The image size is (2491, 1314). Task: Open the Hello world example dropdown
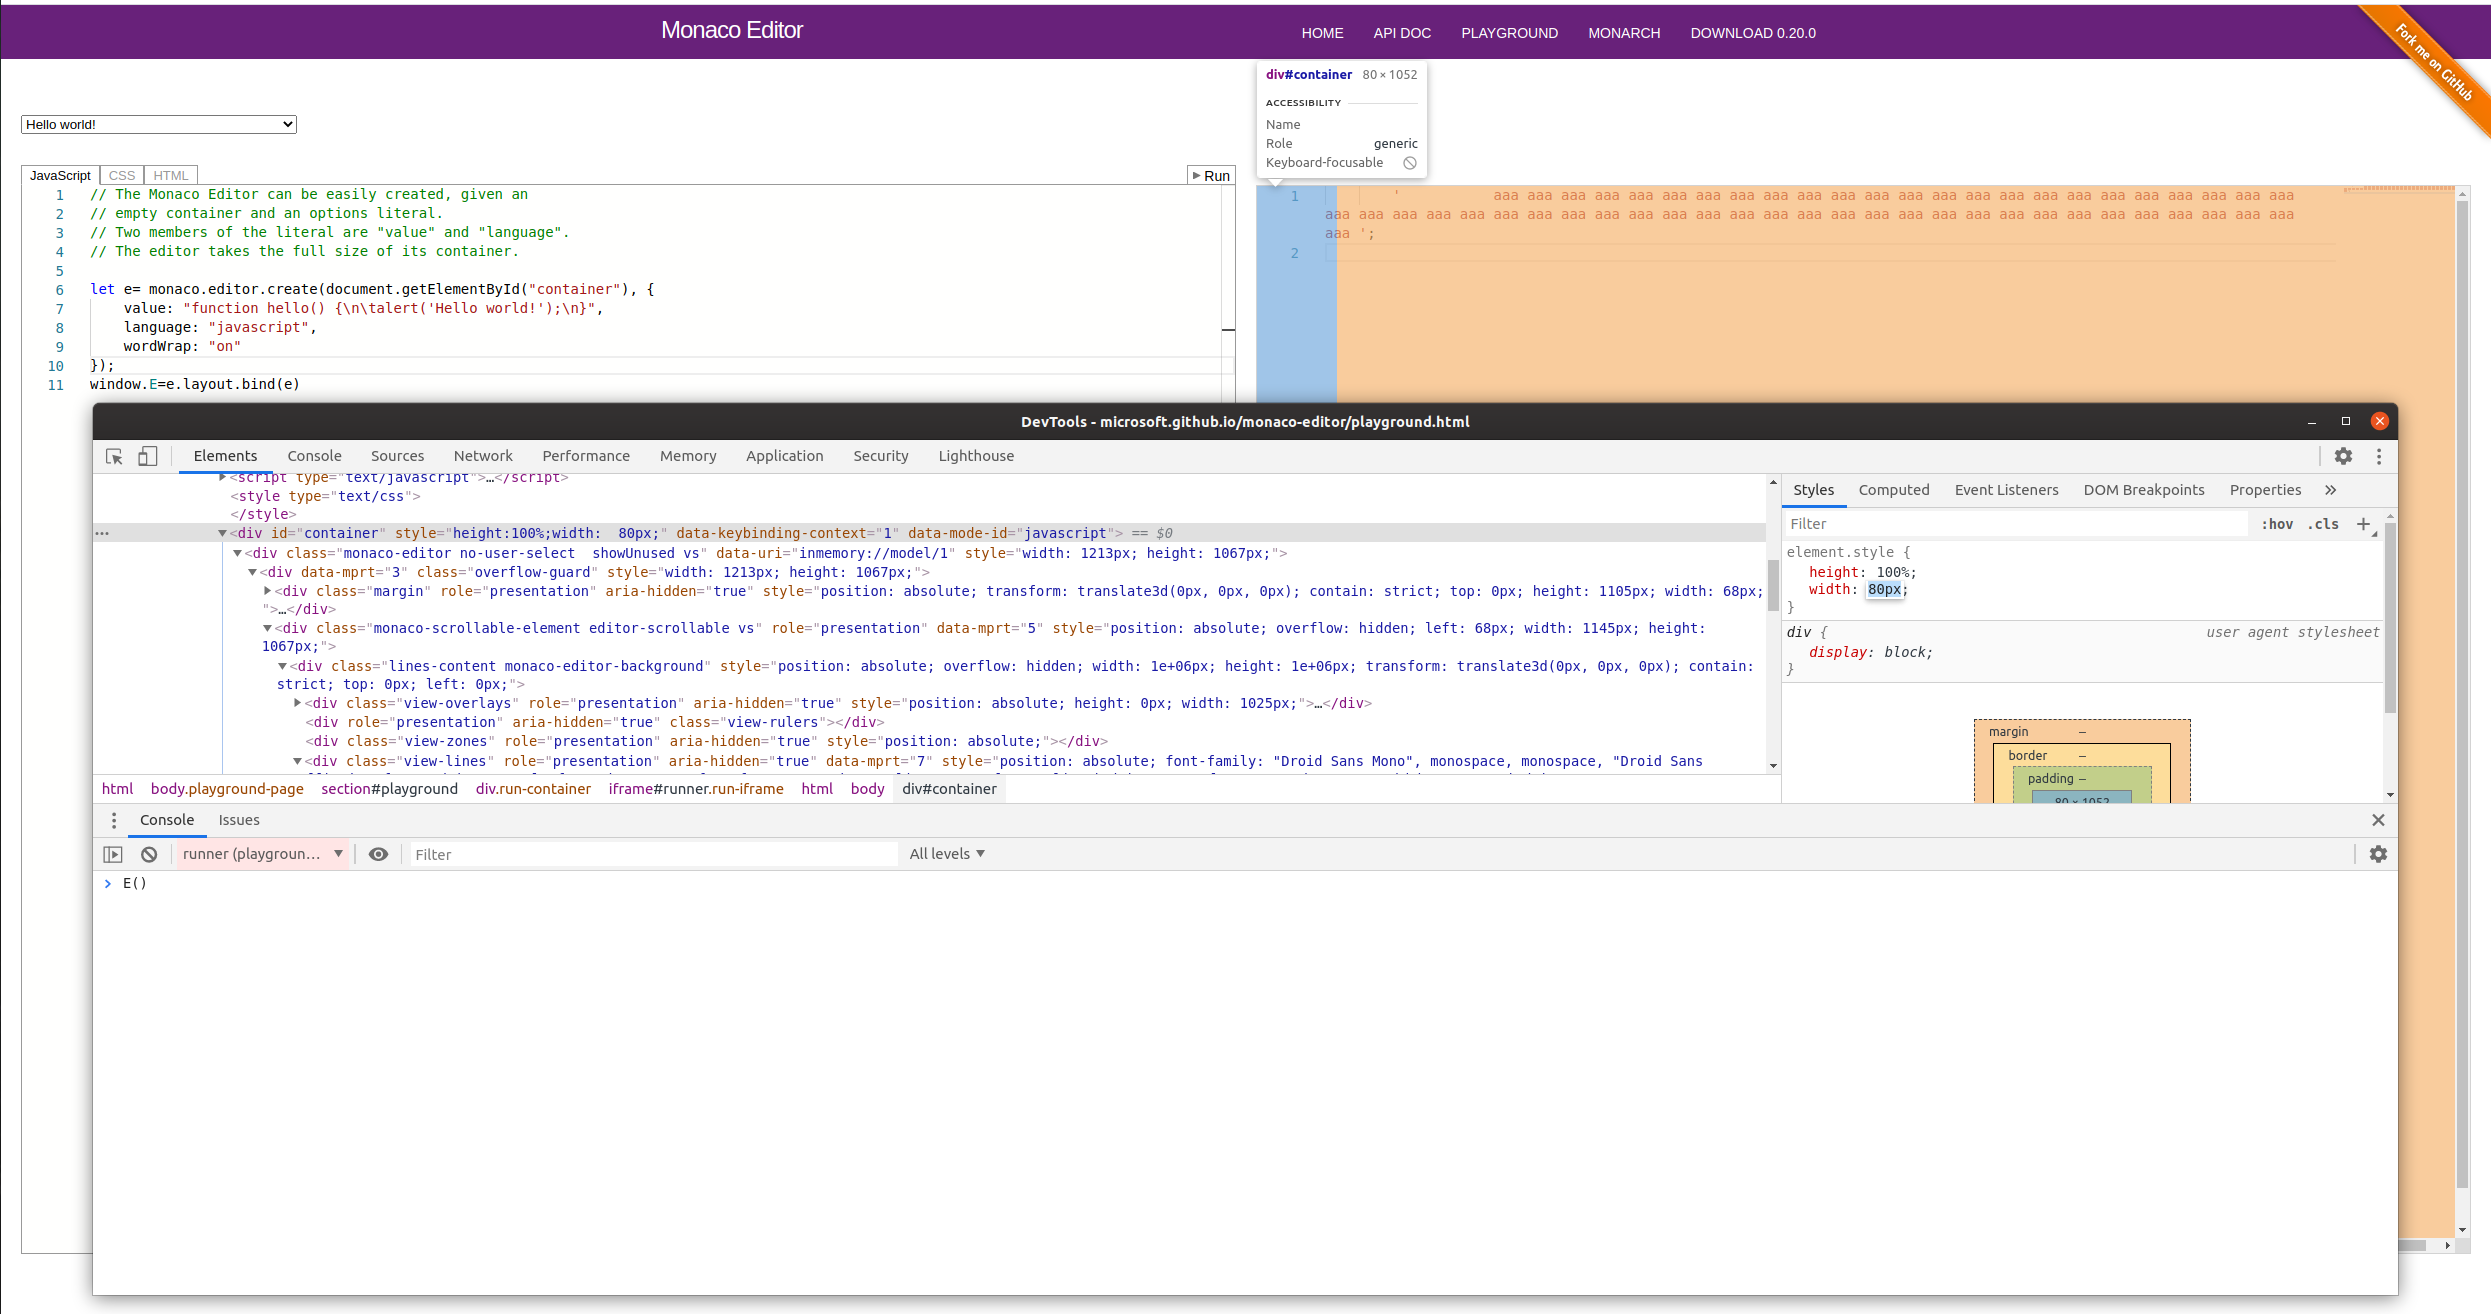tap(158, 124)
